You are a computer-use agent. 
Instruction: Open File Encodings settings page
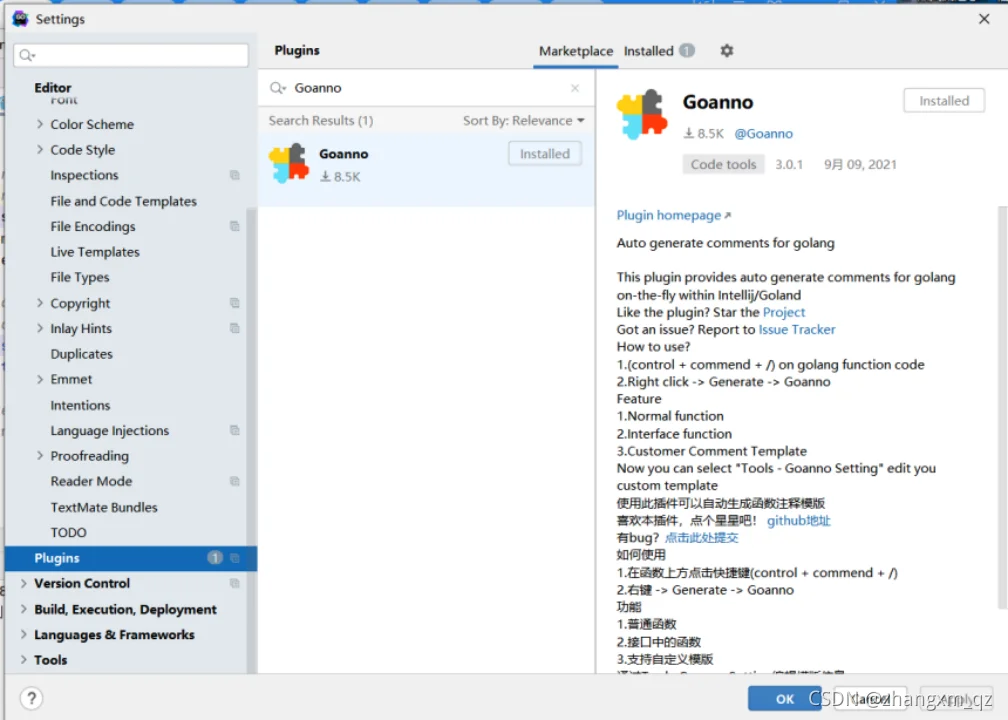pos(93,226)
